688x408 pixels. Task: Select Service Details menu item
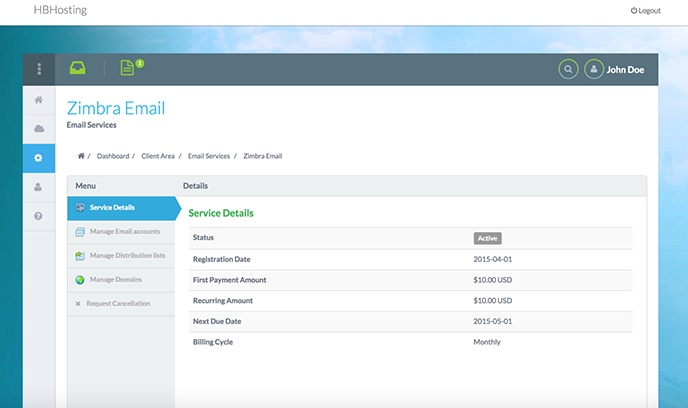coord(111,208)
